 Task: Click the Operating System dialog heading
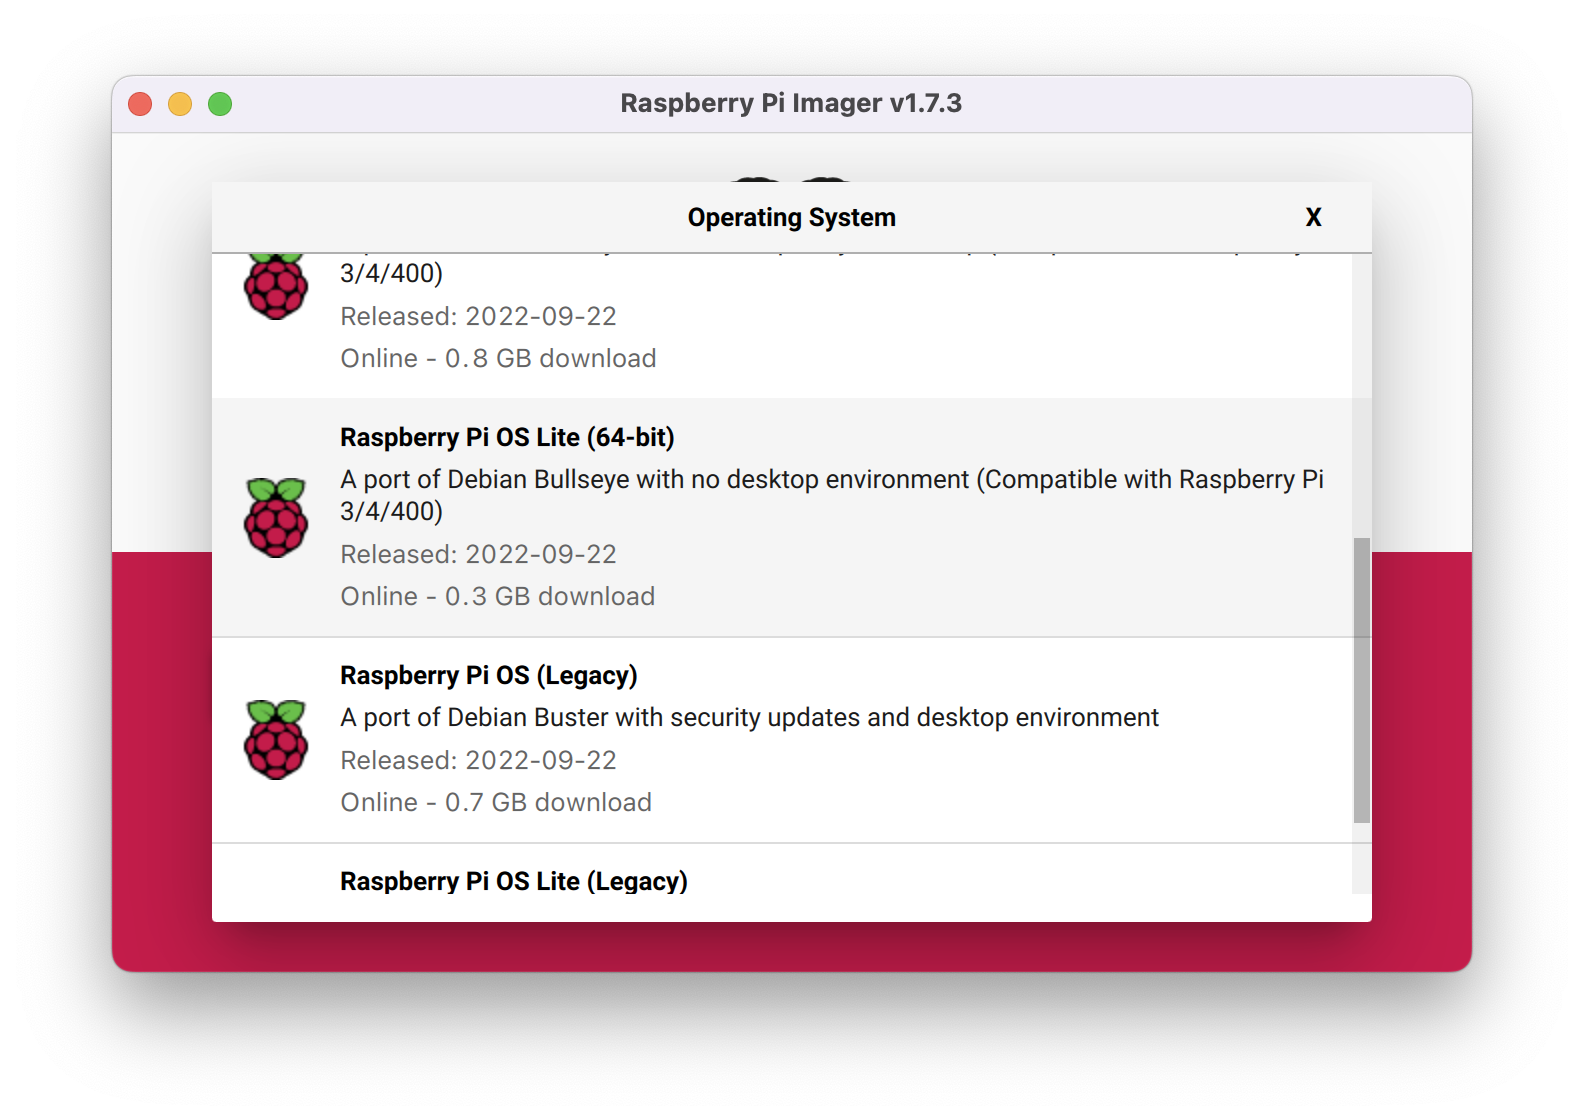[791, 217]
